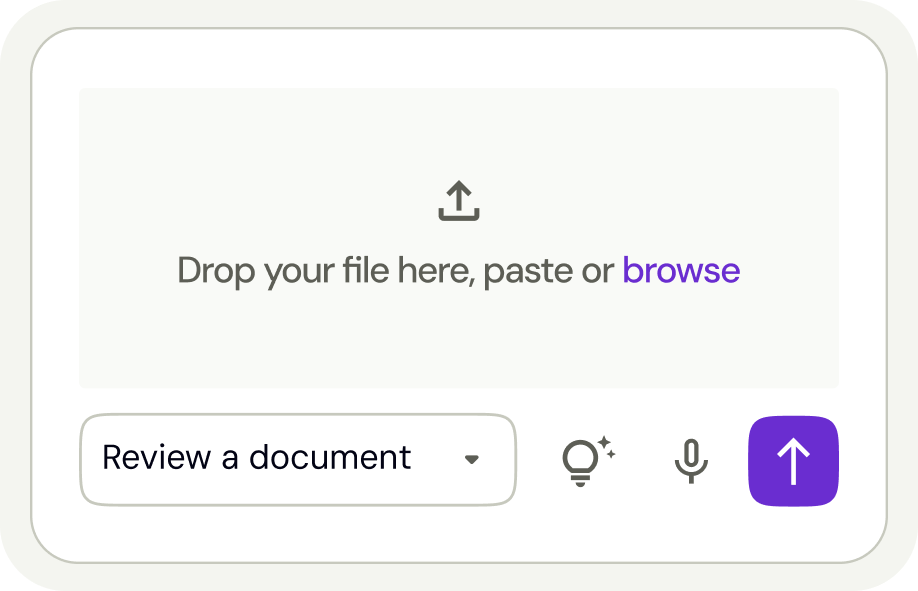Click the sparkles on the lightbulb icon
The image size is (918, 591).
tap(605, 446)
